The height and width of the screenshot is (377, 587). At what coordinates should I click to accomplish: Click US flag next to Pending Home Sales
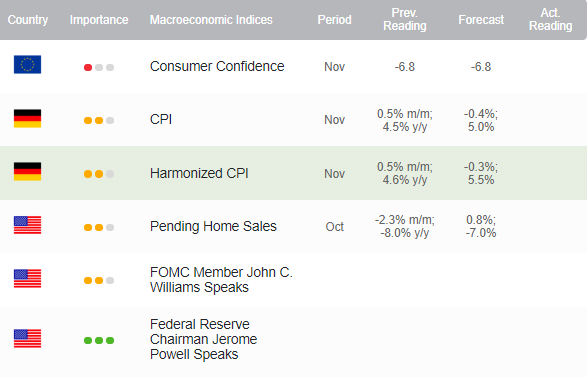tap(27, 225)
